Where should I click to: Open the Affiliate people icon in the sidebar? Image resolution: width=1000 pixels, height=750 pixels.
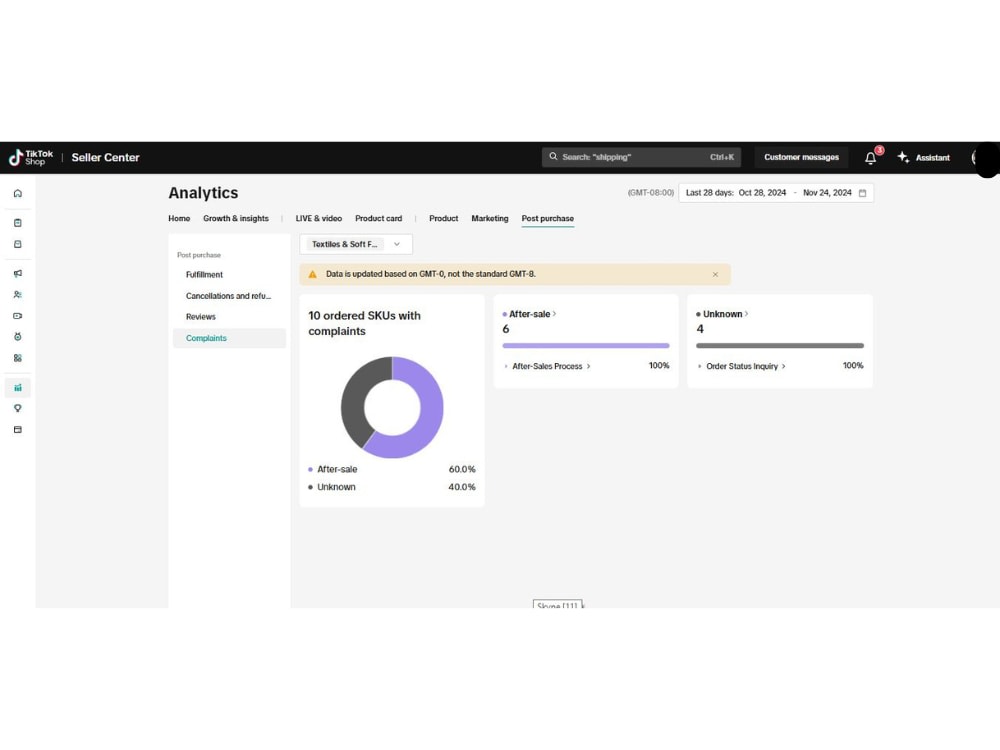pyautogui.click(x=18, y=295)
